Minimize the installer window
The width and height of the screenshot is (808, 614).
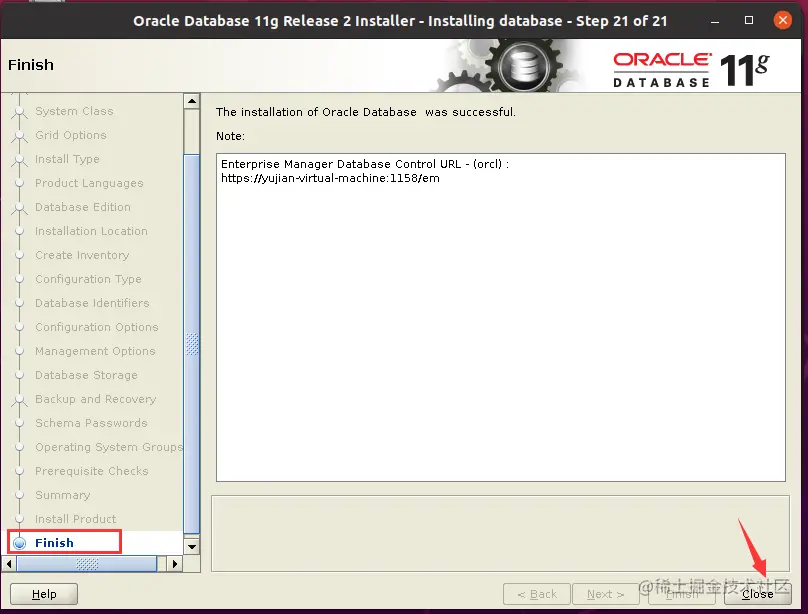715,21
